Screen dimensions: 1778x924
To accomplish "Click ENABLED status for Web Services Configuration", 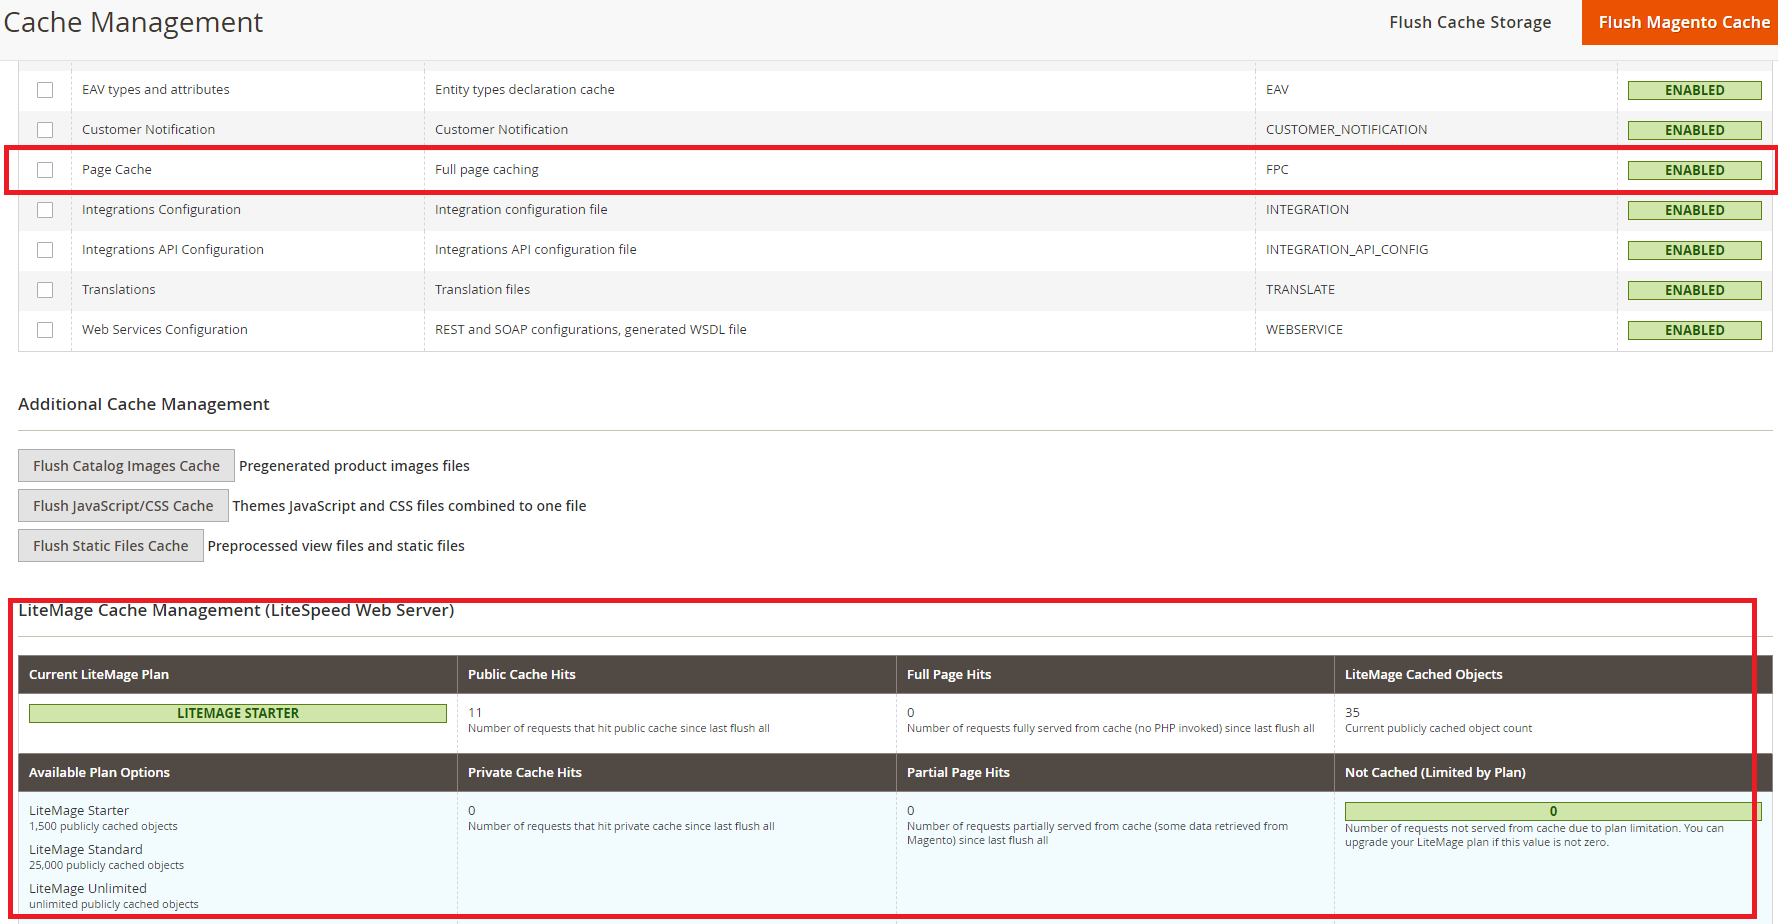I will (x=1694, y=330).
